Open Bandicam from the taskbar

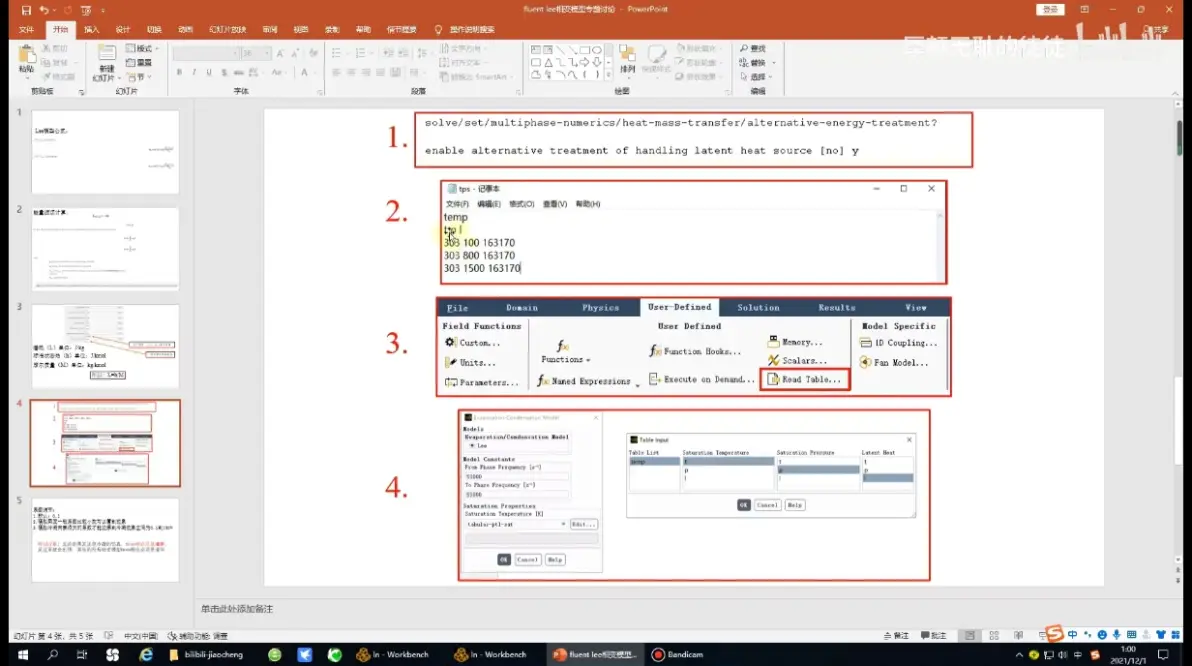click(678, 654)
